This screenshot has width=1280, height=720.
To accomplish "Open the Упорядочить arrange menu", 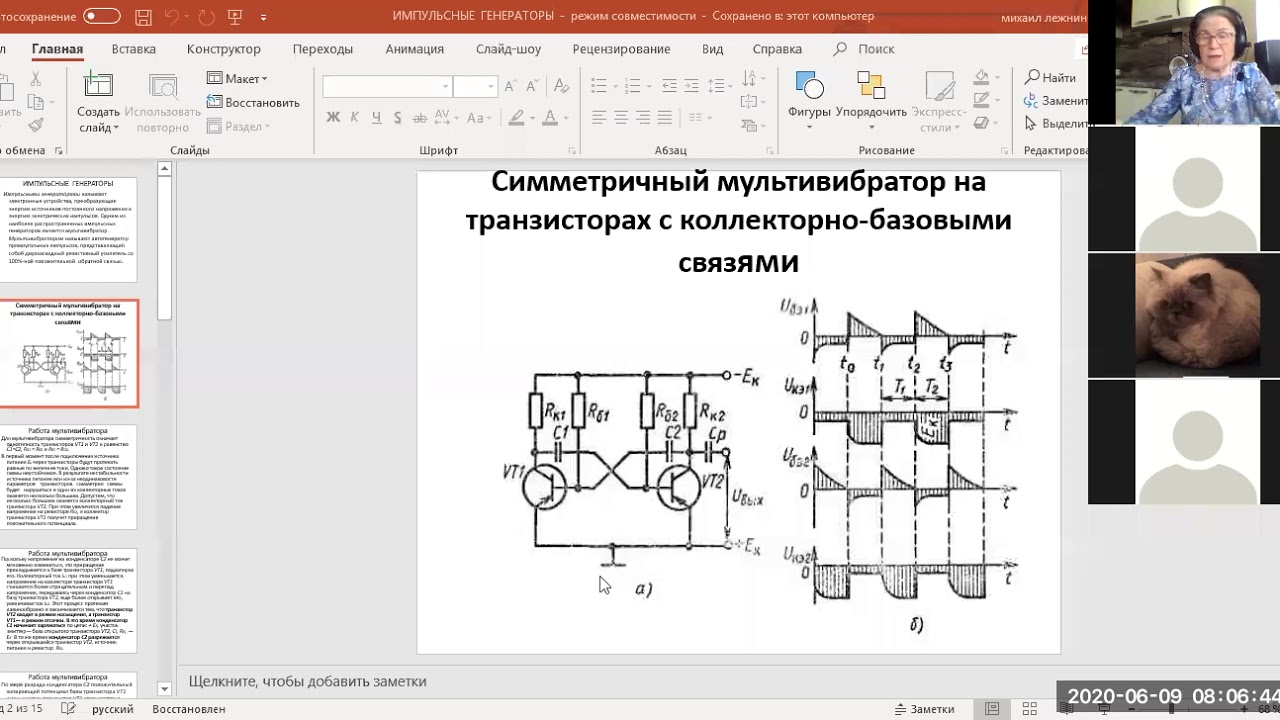I will coord(871,100).
